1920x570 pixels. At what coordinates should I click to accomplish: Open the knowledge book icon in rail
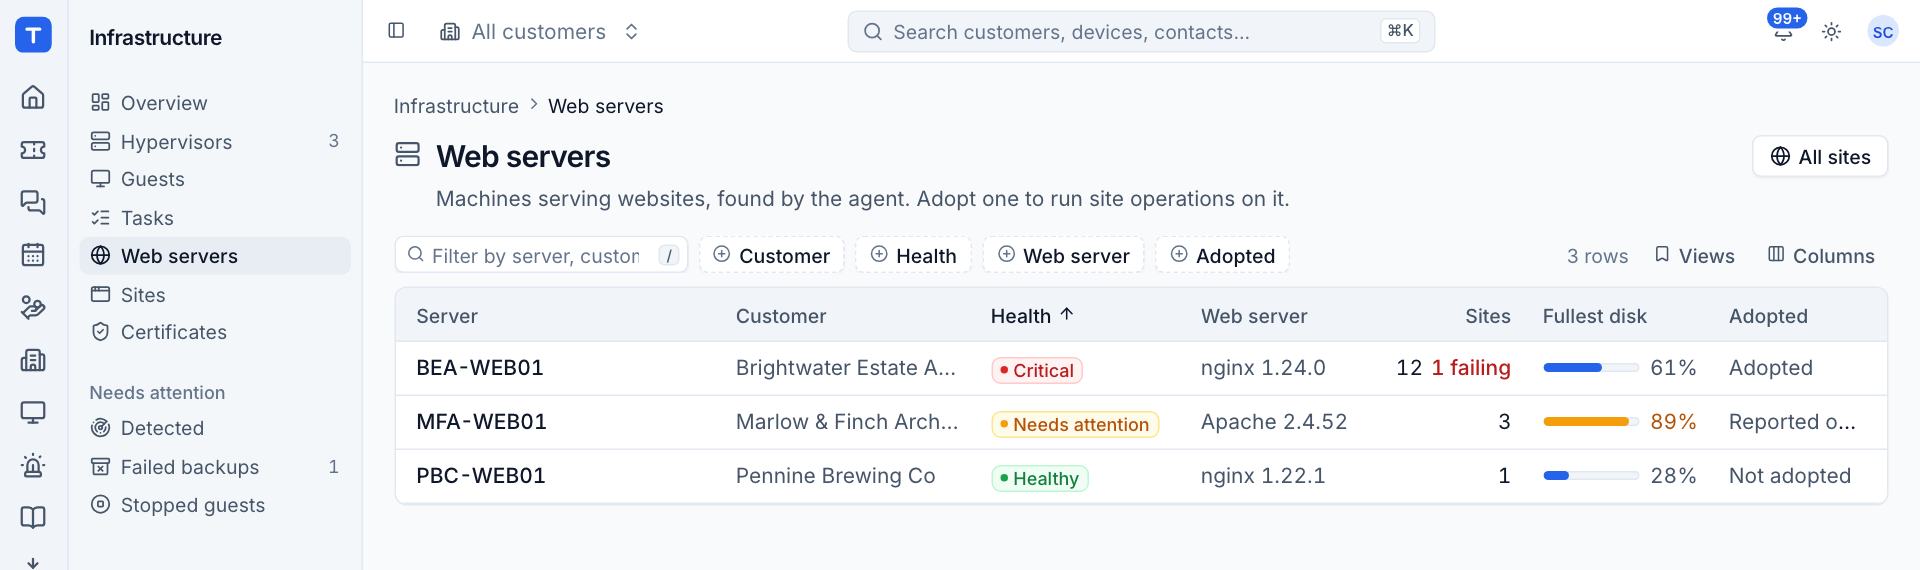point(33,517)
